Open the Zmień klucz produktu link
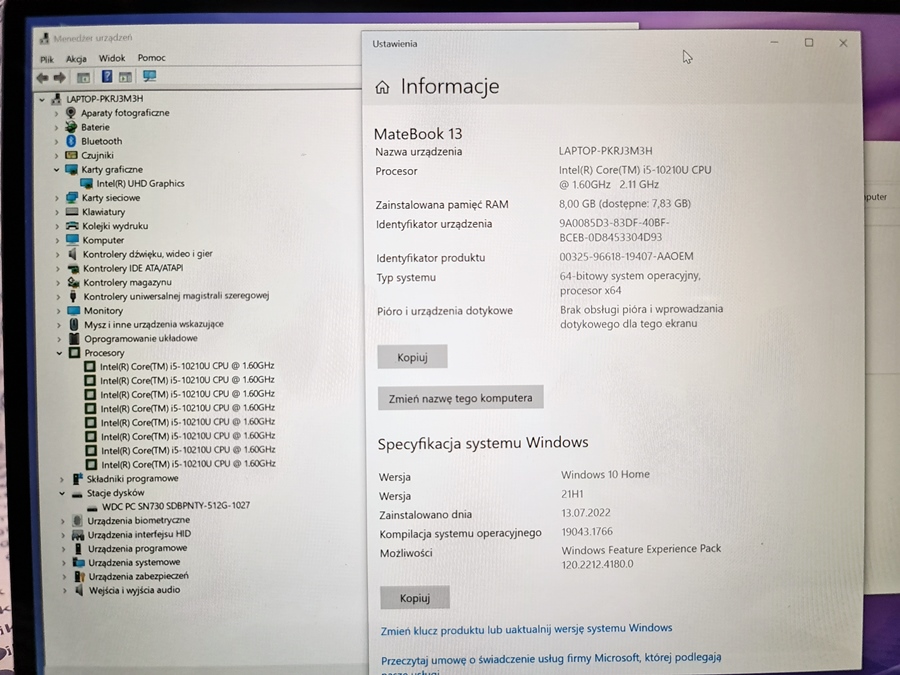 tap(526, 629)
